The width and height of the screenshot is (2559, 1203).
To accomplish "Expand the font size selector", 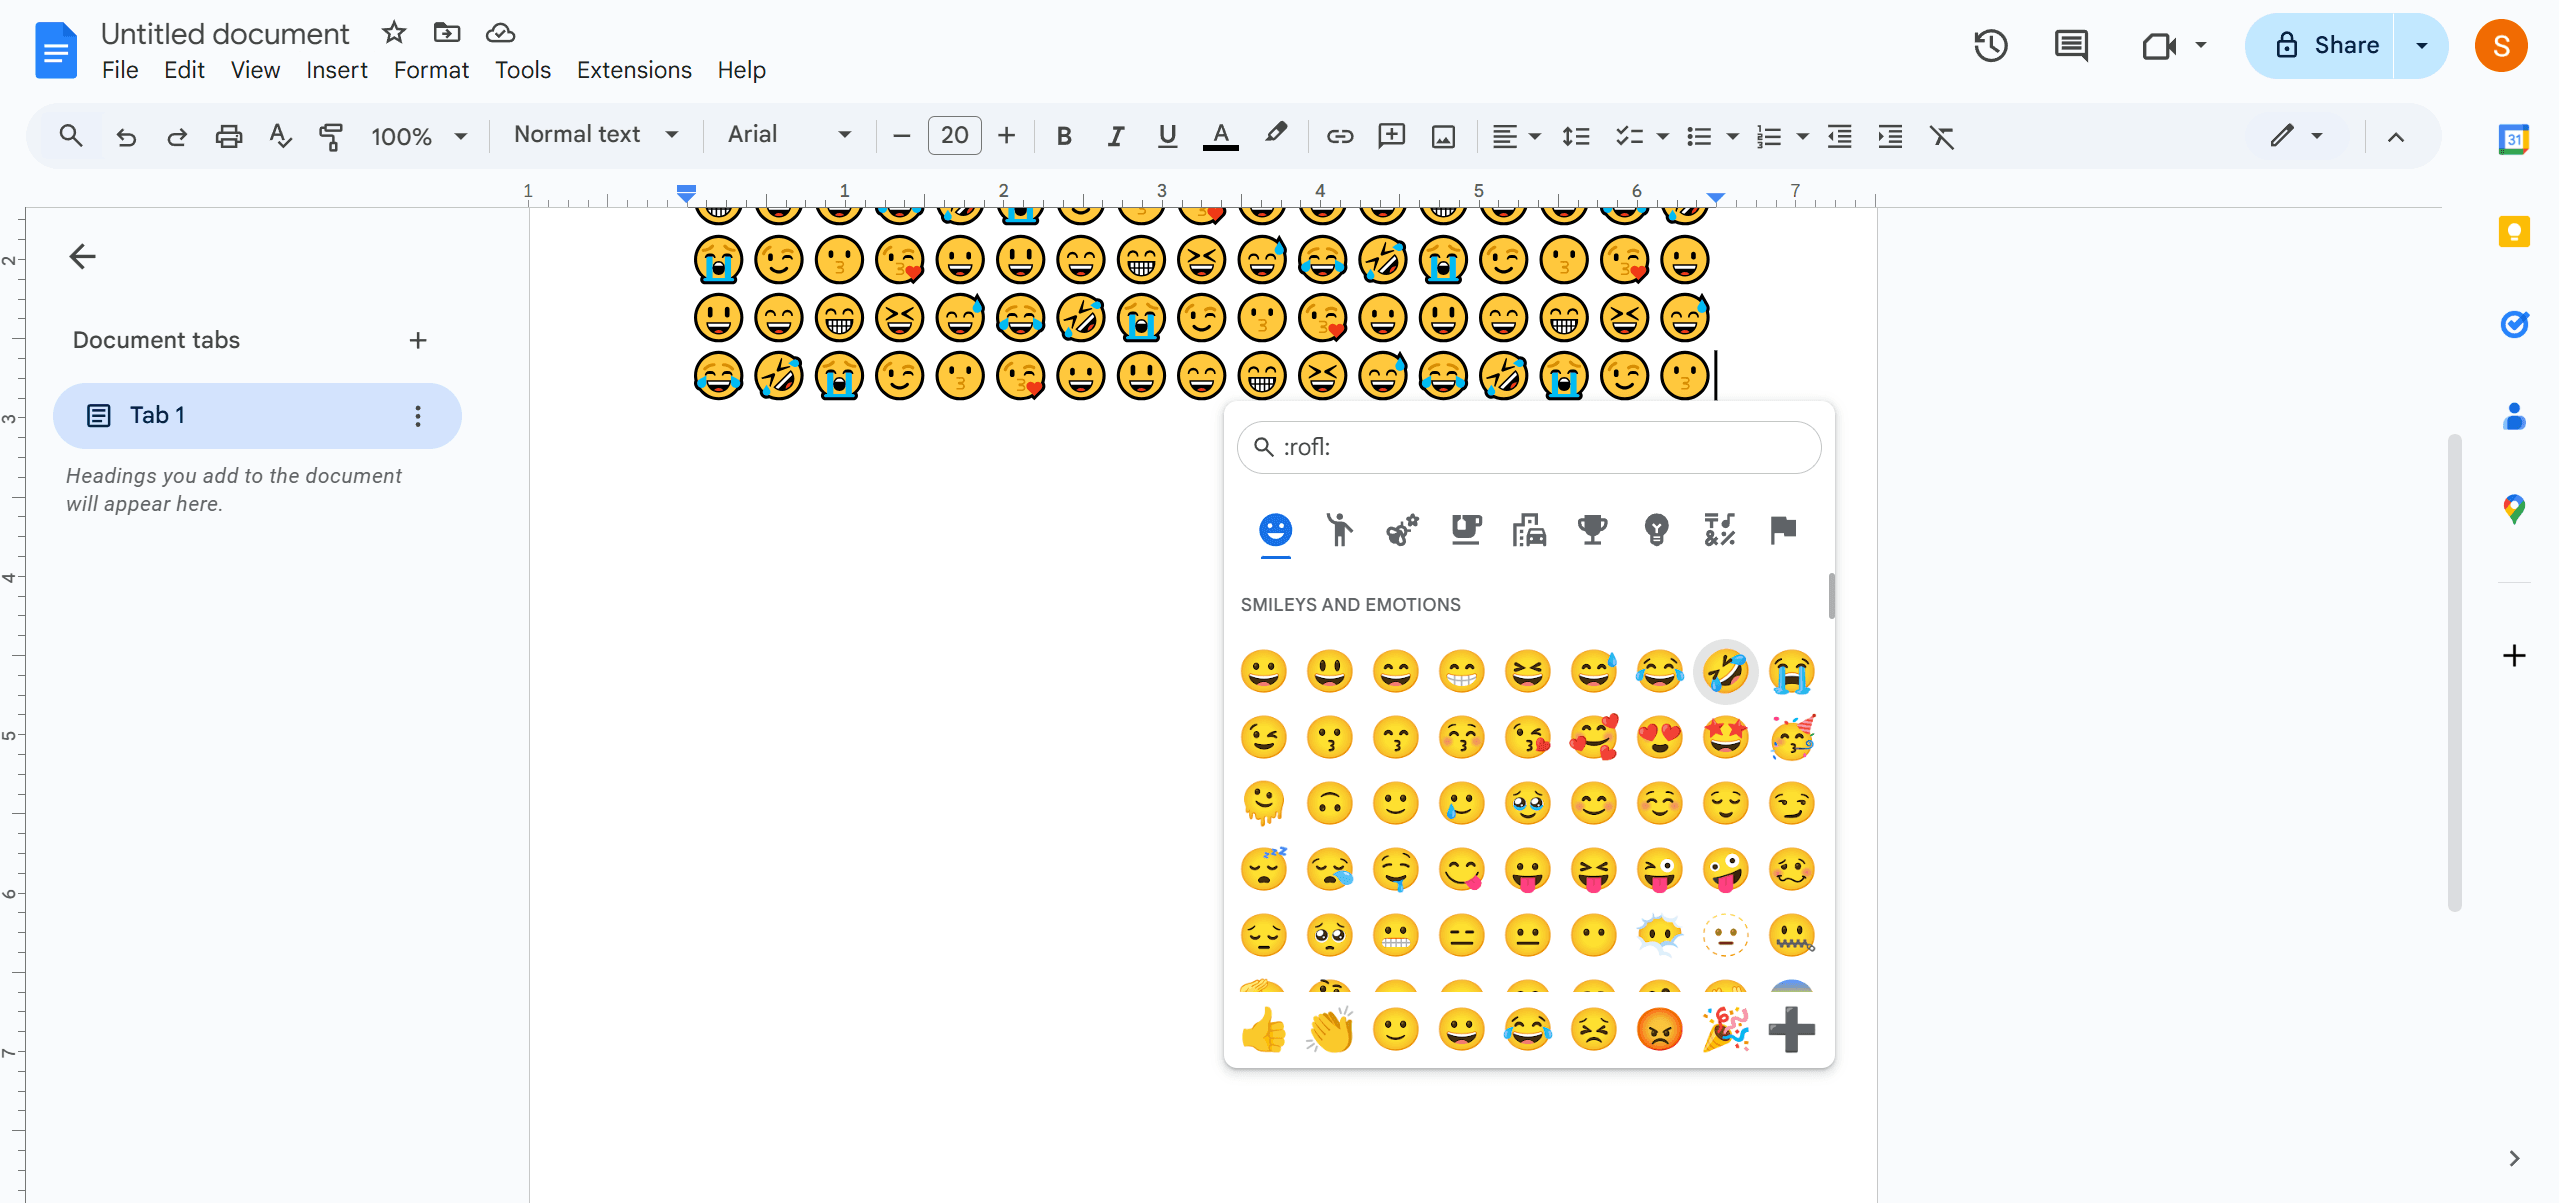I will click(953, 135).
